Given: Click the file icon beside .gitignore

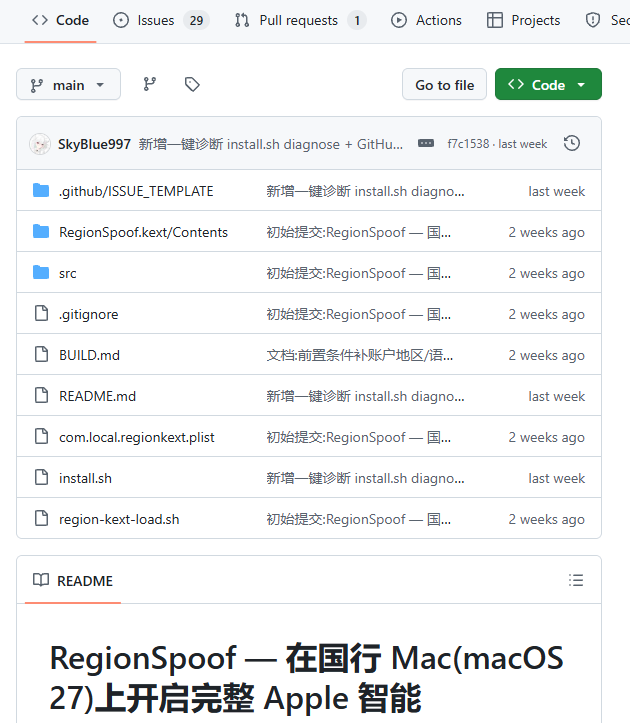Looking at the screenshot, I should tap(42, 313).
